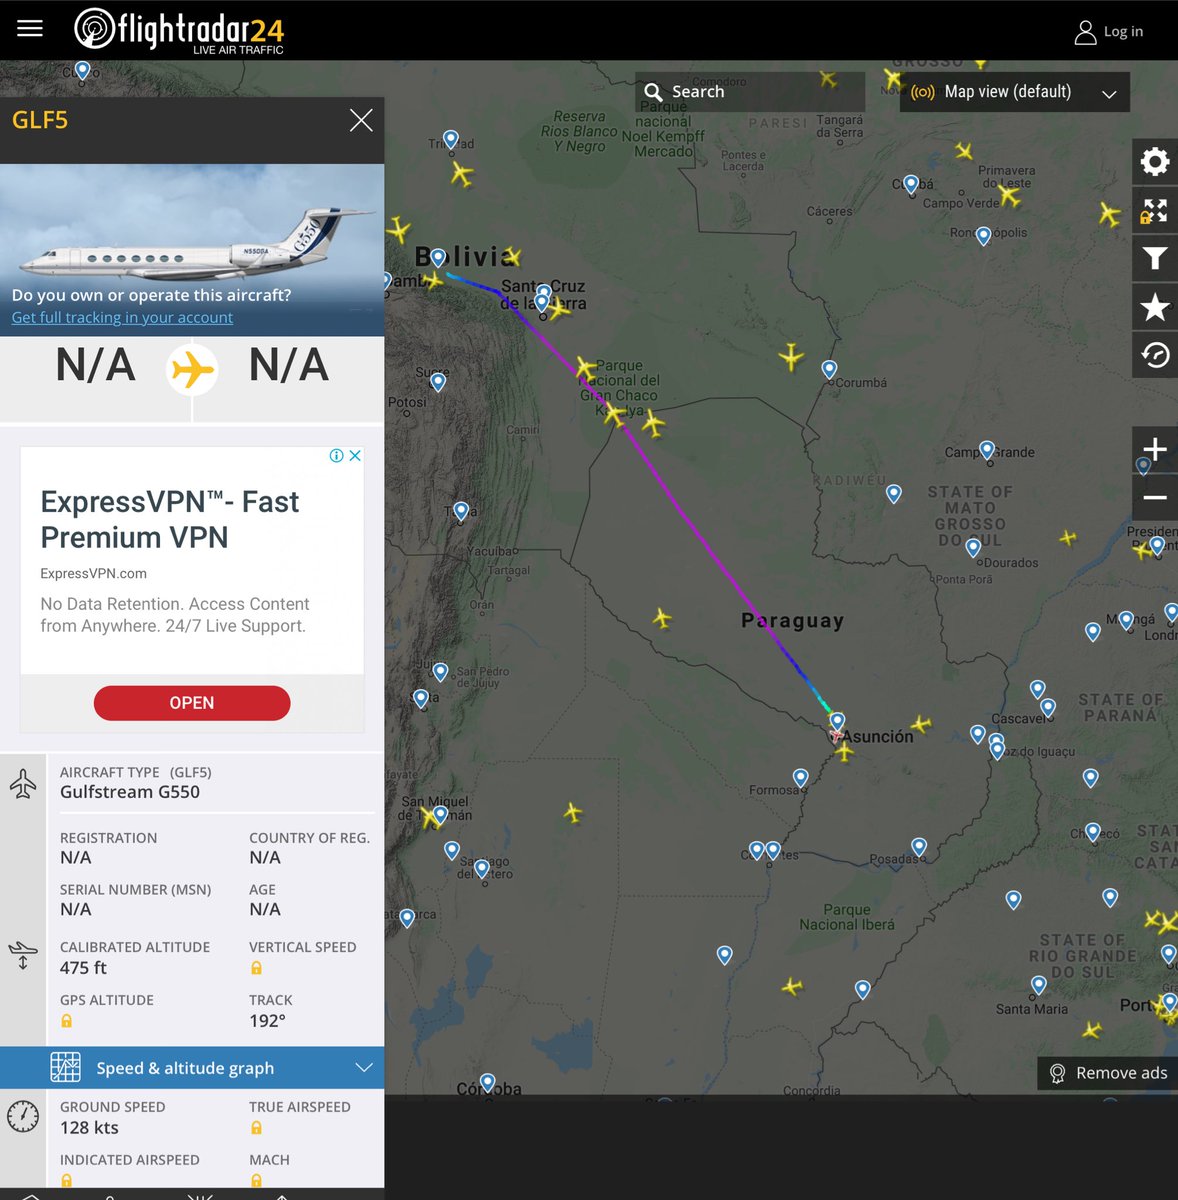The width and height of the screenshot is (1178, 1200).
Task: Click the speed gauge section icon
Action: (x=23, y=1117)
